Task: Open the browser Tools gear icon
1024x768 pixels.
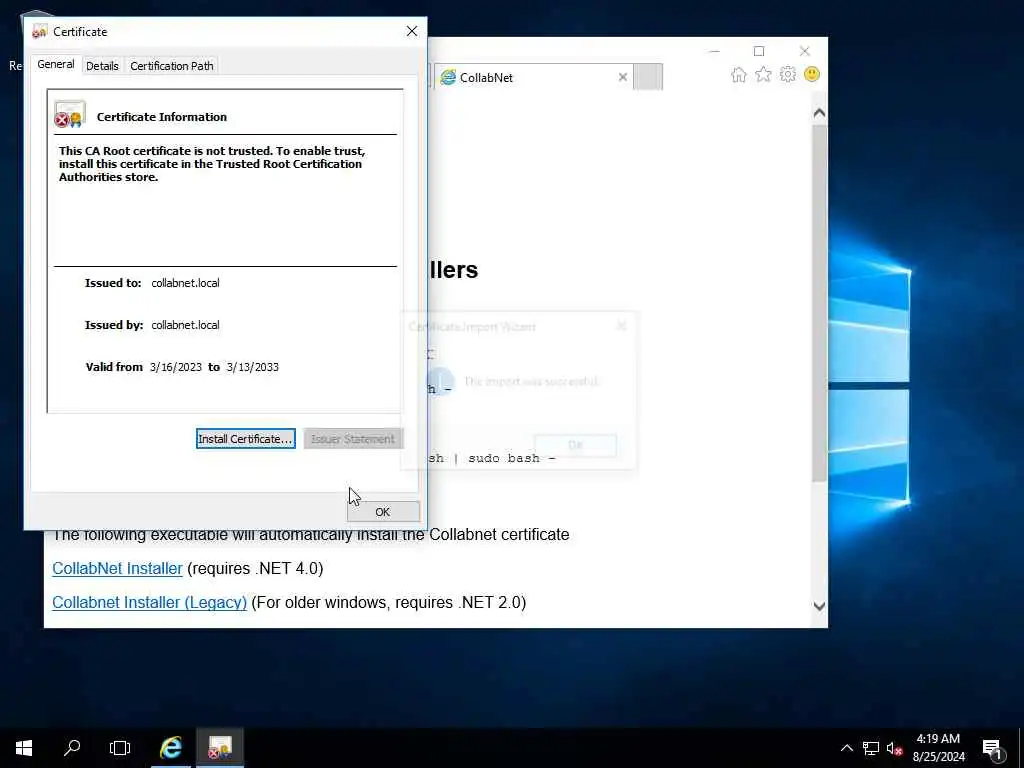Action: click(x=788, y=74)
